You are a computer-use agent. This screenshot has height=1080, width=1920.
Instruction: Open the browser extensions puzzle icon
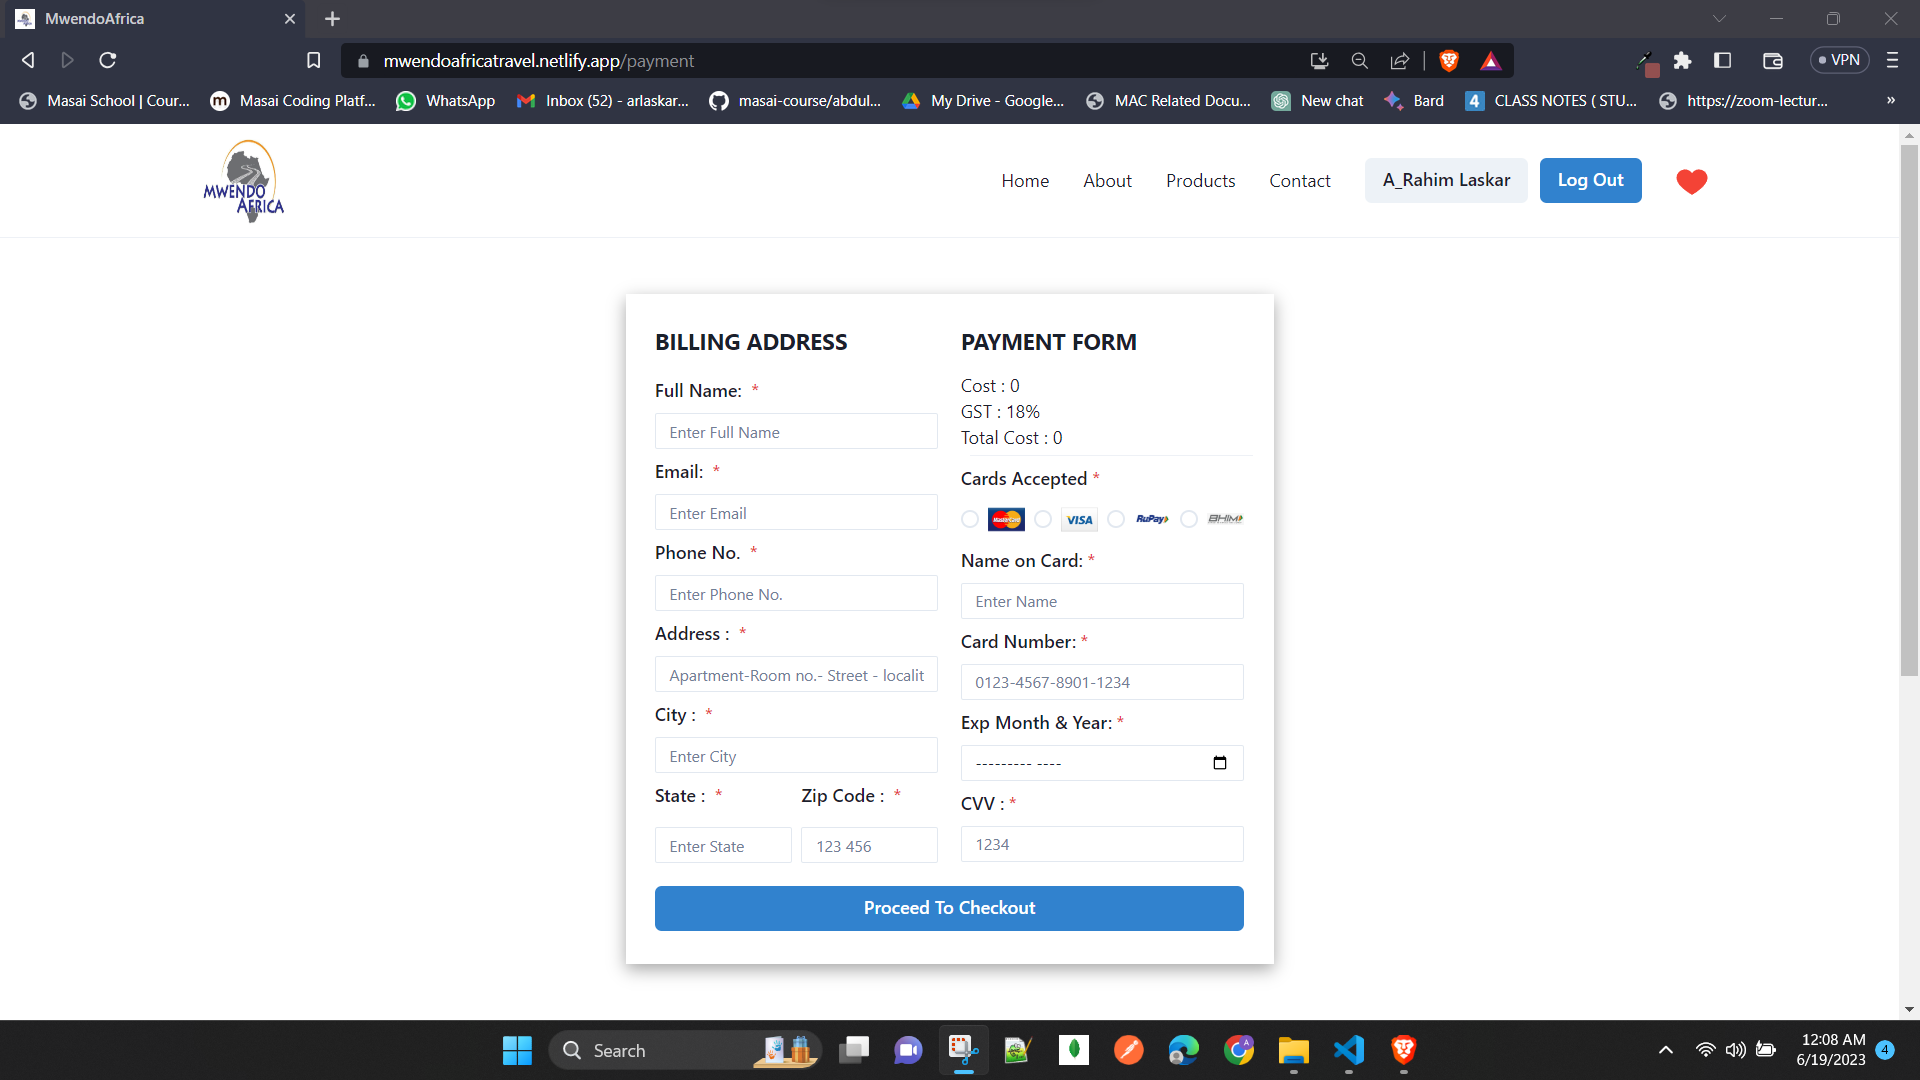1682,61
